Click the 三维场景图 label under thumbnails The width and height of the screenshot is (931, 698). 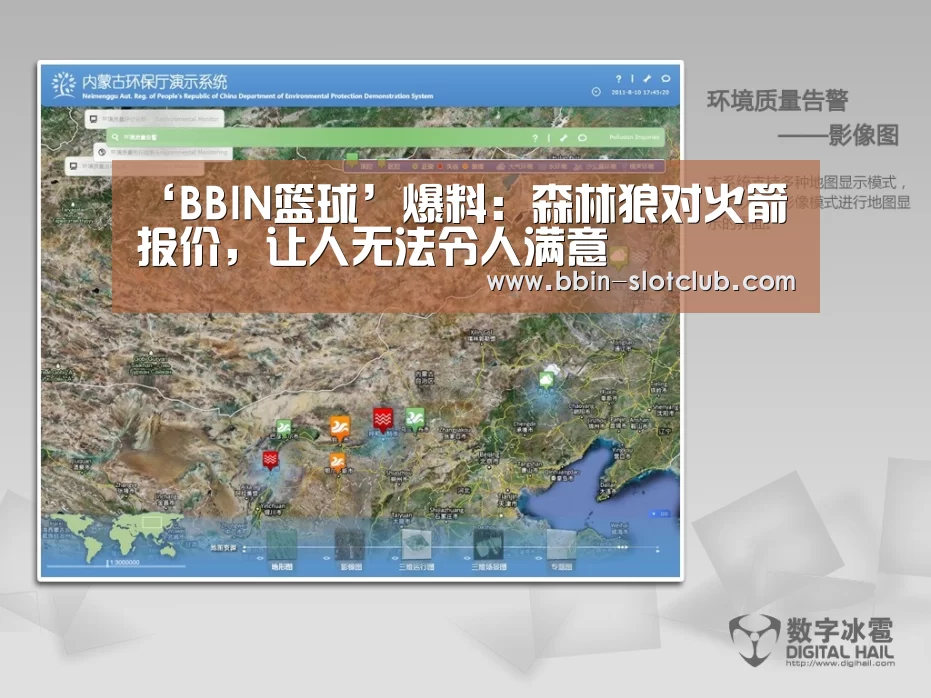tap(489, 567)
